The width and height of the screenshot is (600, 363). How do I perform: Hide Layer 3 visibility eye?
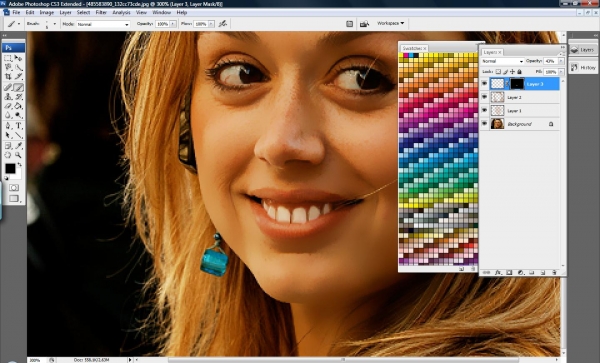484,83
